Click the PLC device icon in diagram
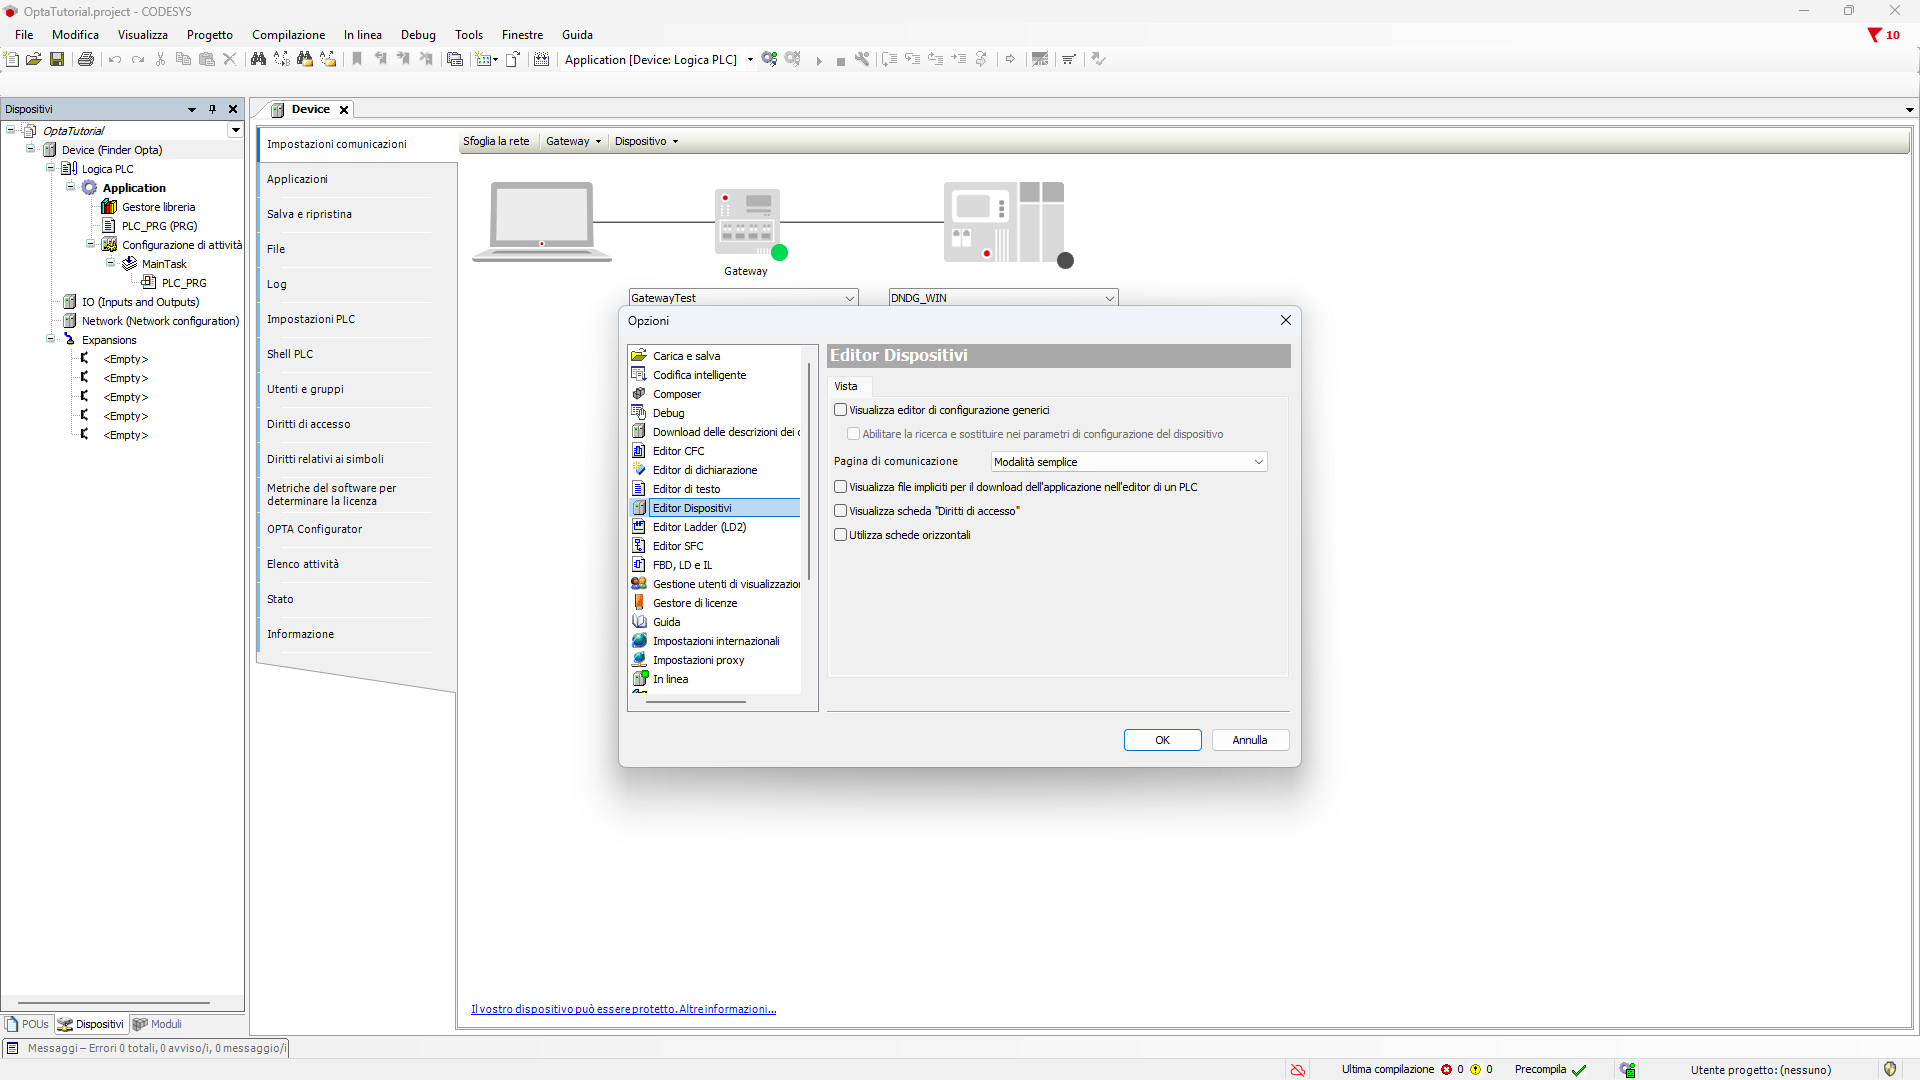This screenshot has height=1080, width=1920. 1004,222
